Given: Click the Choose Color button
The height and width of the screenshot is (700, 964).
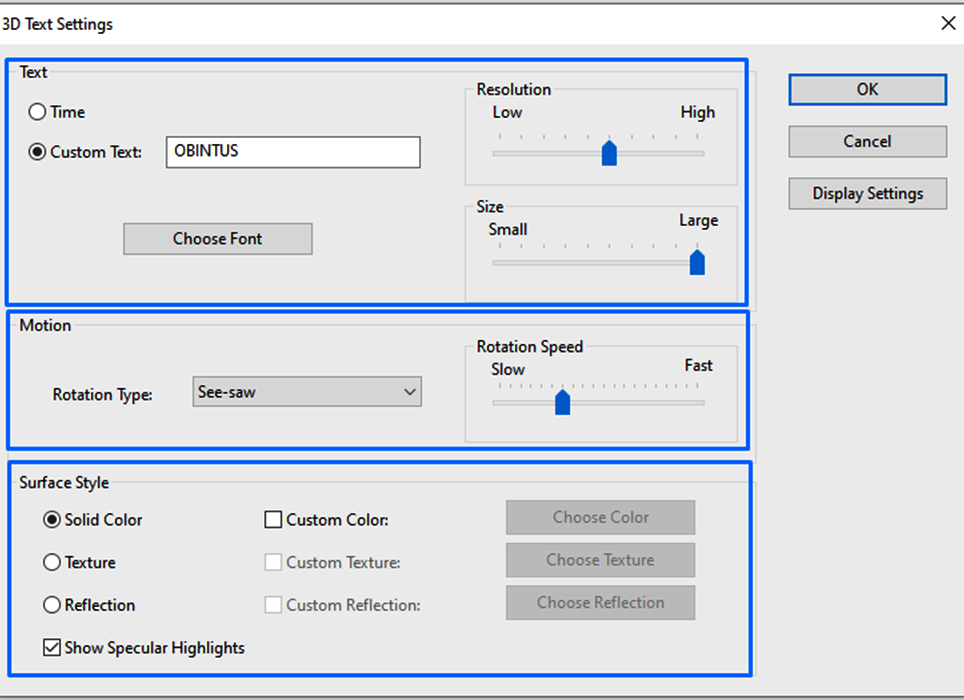Looking at the screenshot, I should pyautogui.click(x=599, y=517).
